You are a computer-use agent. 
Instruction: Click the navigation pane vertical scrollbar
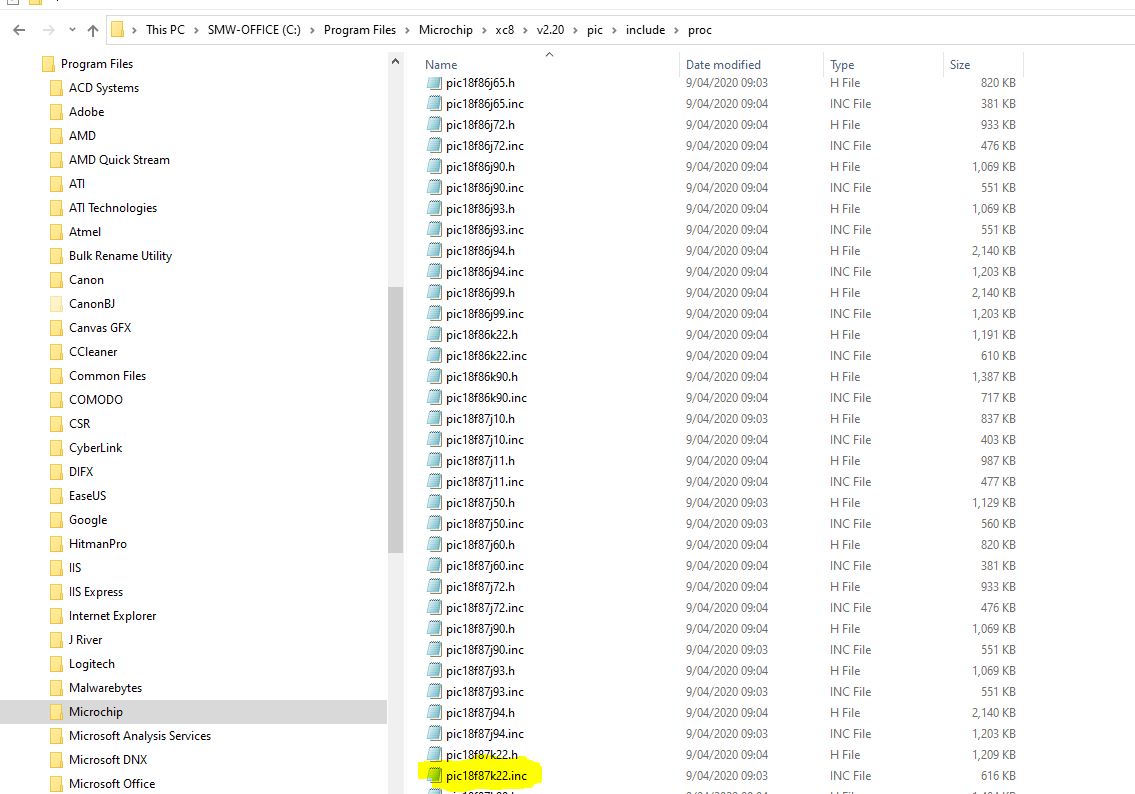pos(394,420)
